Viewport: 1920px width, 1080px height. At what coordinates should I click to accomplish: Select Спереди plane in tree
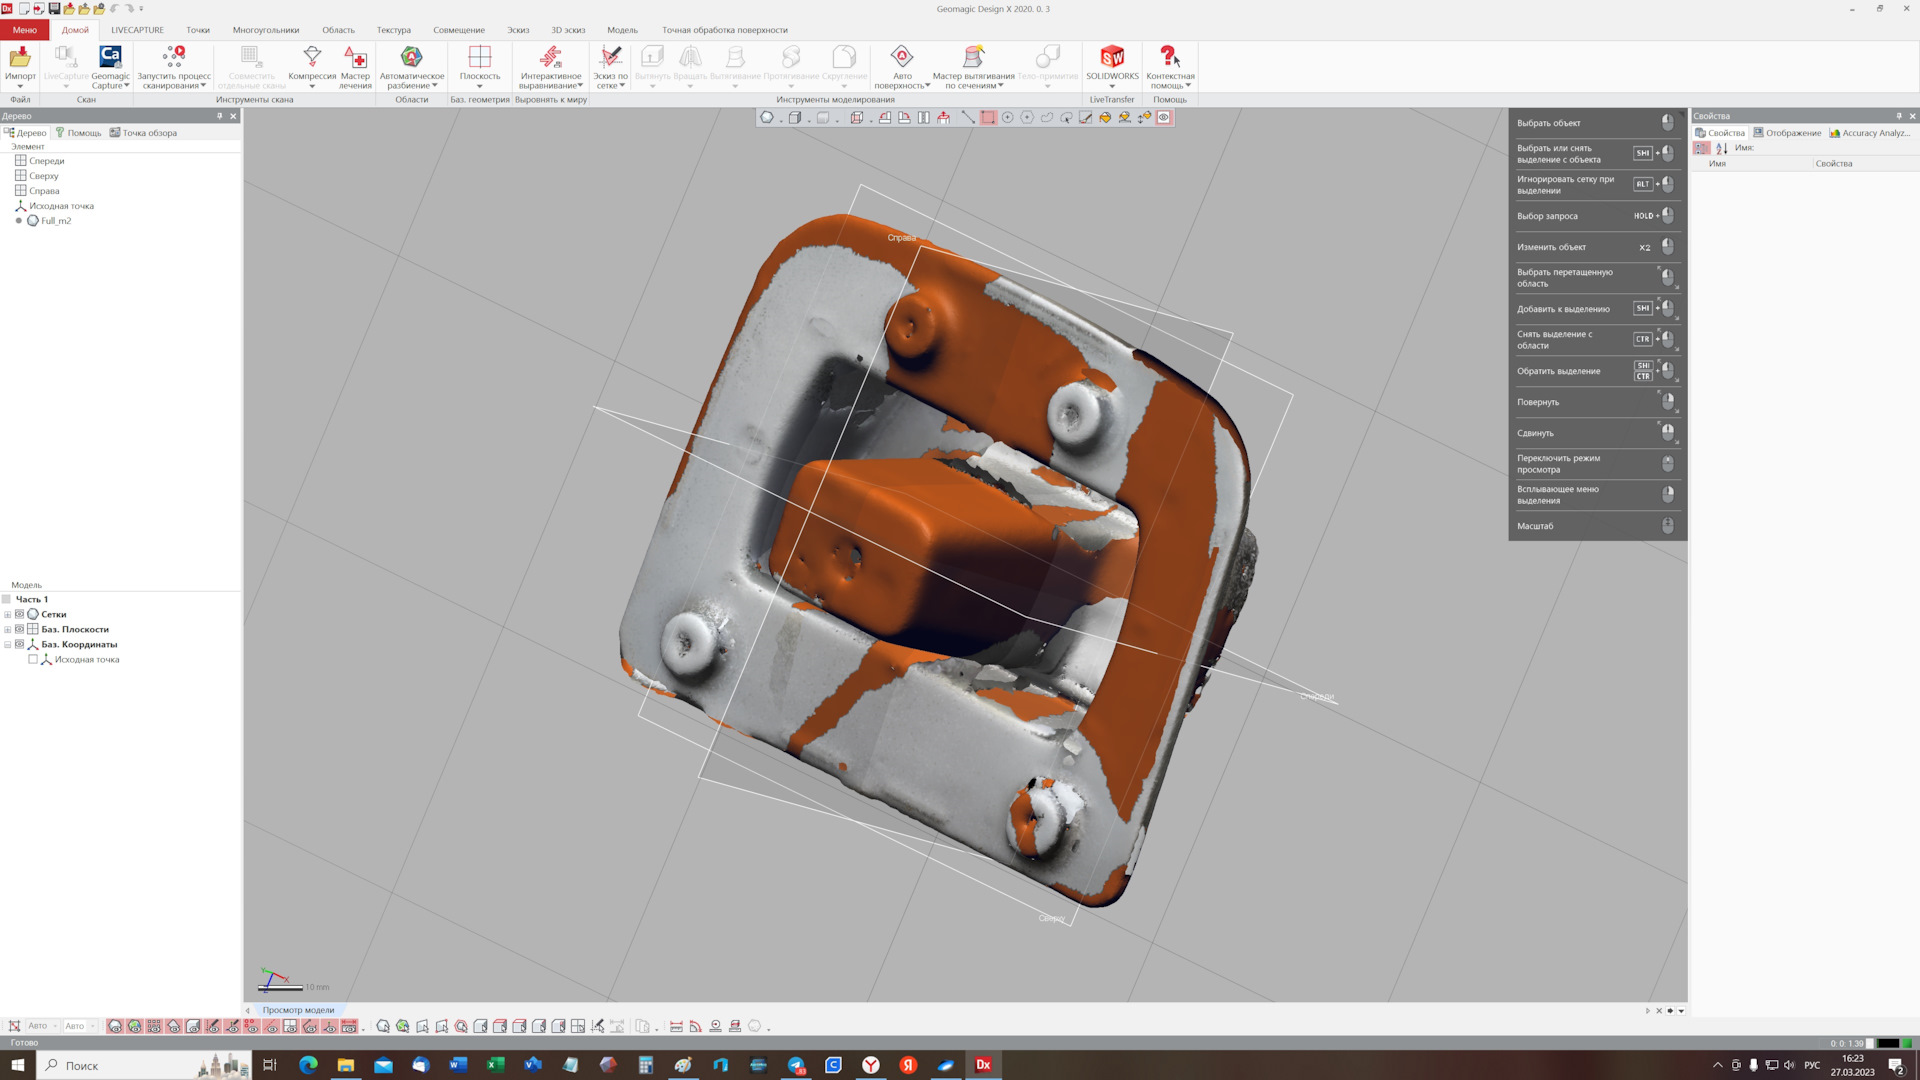46,161
